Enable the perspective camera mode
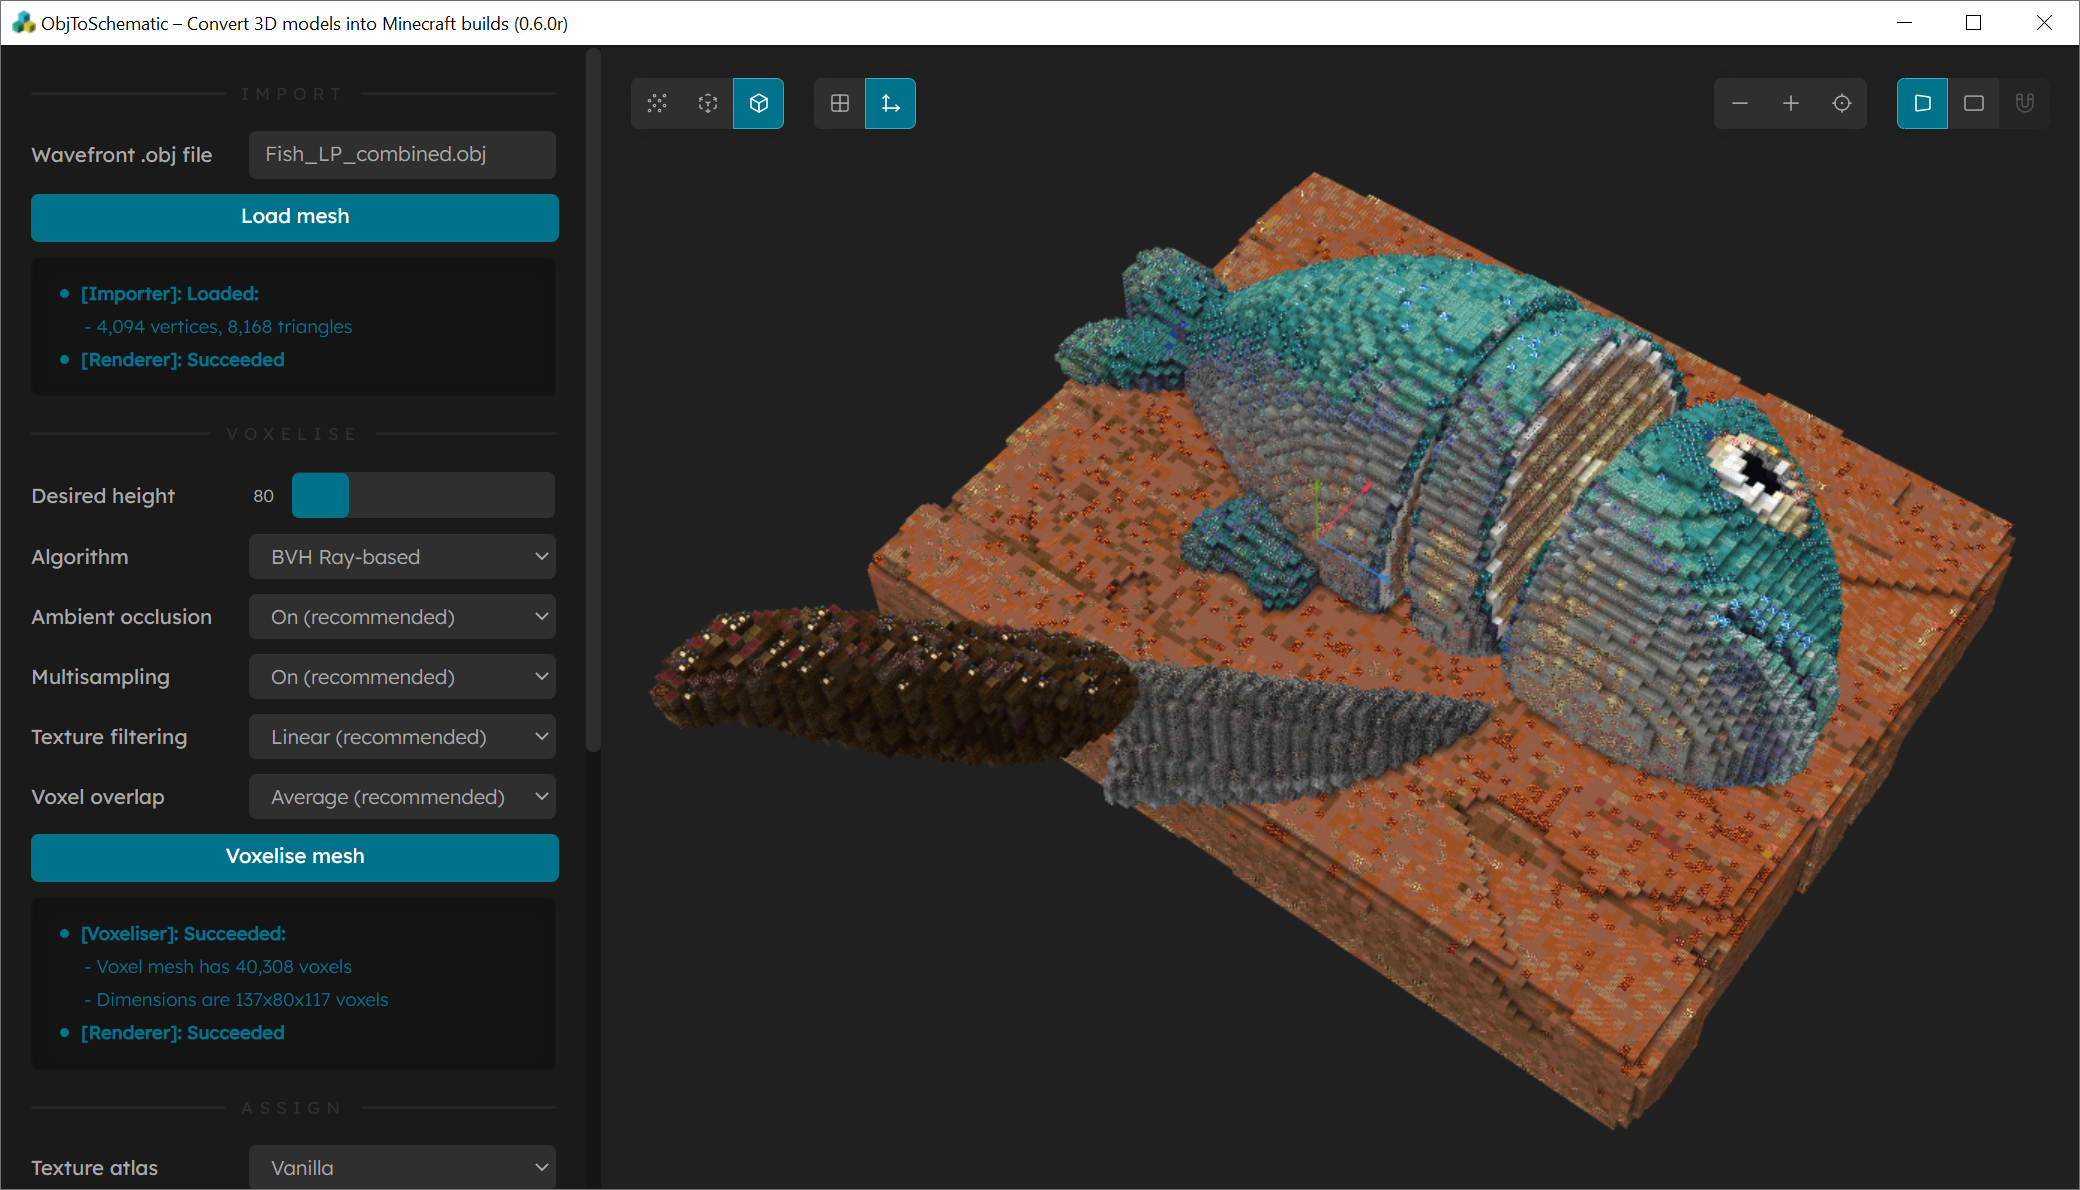 [1923, 103]
